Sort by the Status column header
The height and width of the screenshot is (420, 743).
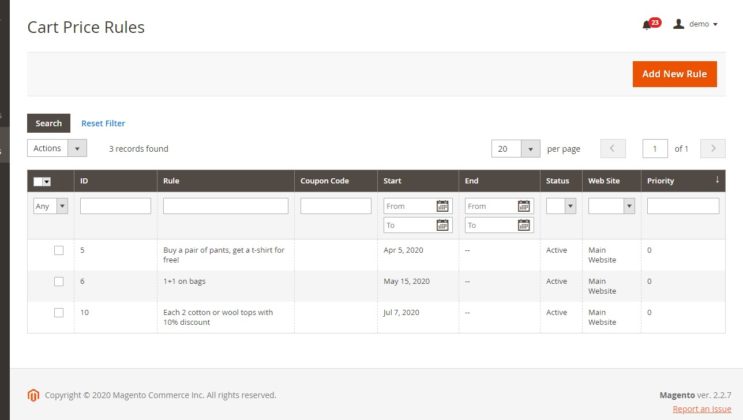click(557, 181)
